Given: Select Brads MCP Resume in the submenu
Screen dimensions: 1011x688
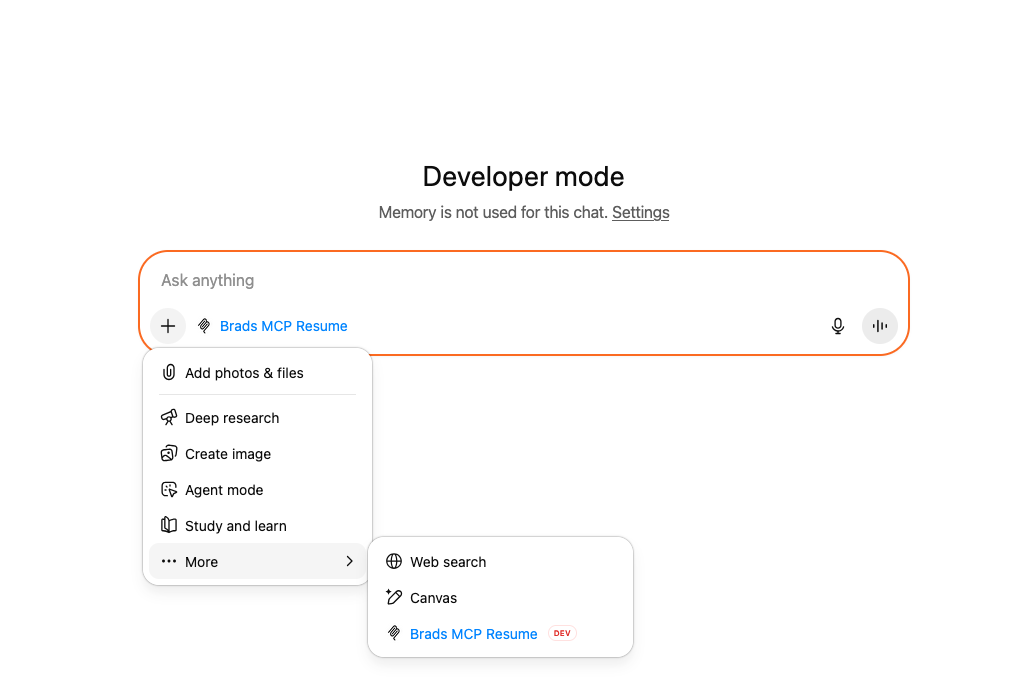Looking at the screenshot, I should tap(500, 634).
